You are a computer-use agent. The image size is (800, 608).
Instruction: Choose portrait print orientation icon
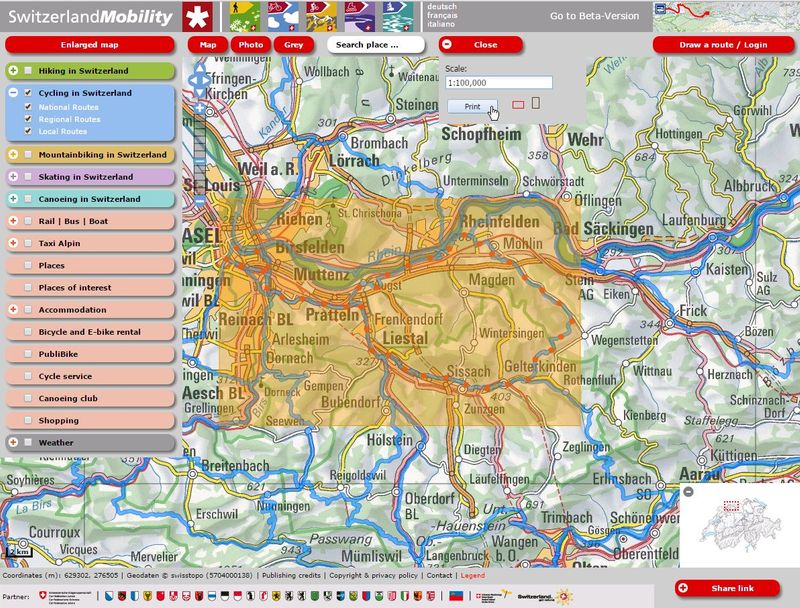535,102
